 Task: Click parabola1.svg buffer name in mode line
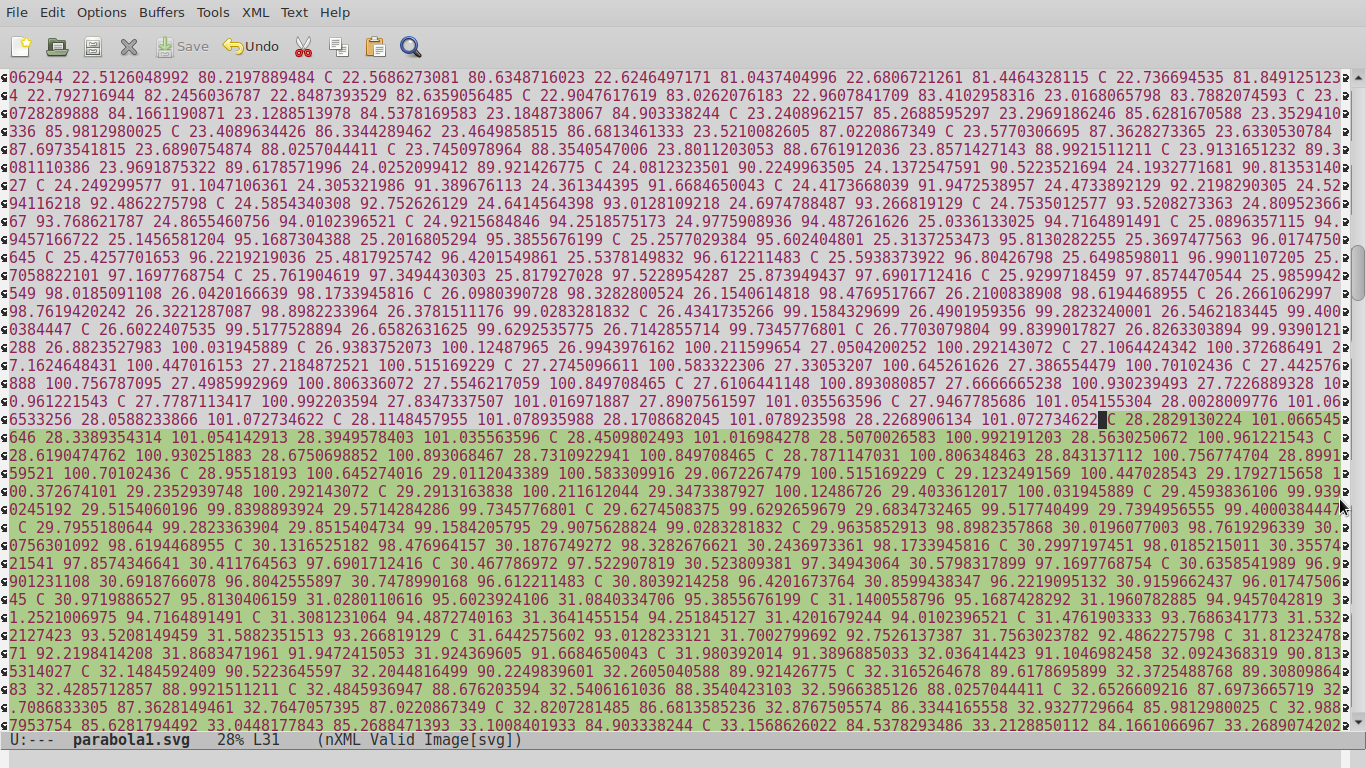(x=131, y=740)
